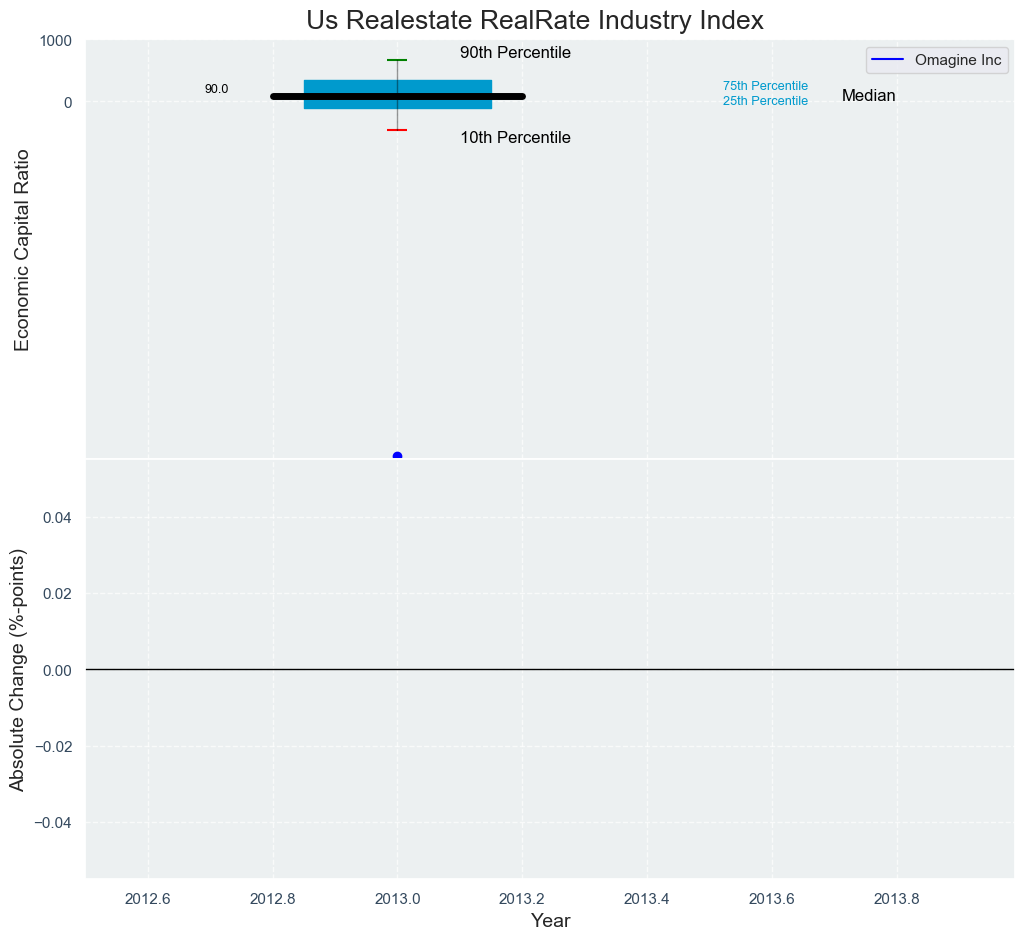The width and height of the screenshot is (1025, 940).
Task: Select the 75th Percentile label
Action: click(765, 86)
